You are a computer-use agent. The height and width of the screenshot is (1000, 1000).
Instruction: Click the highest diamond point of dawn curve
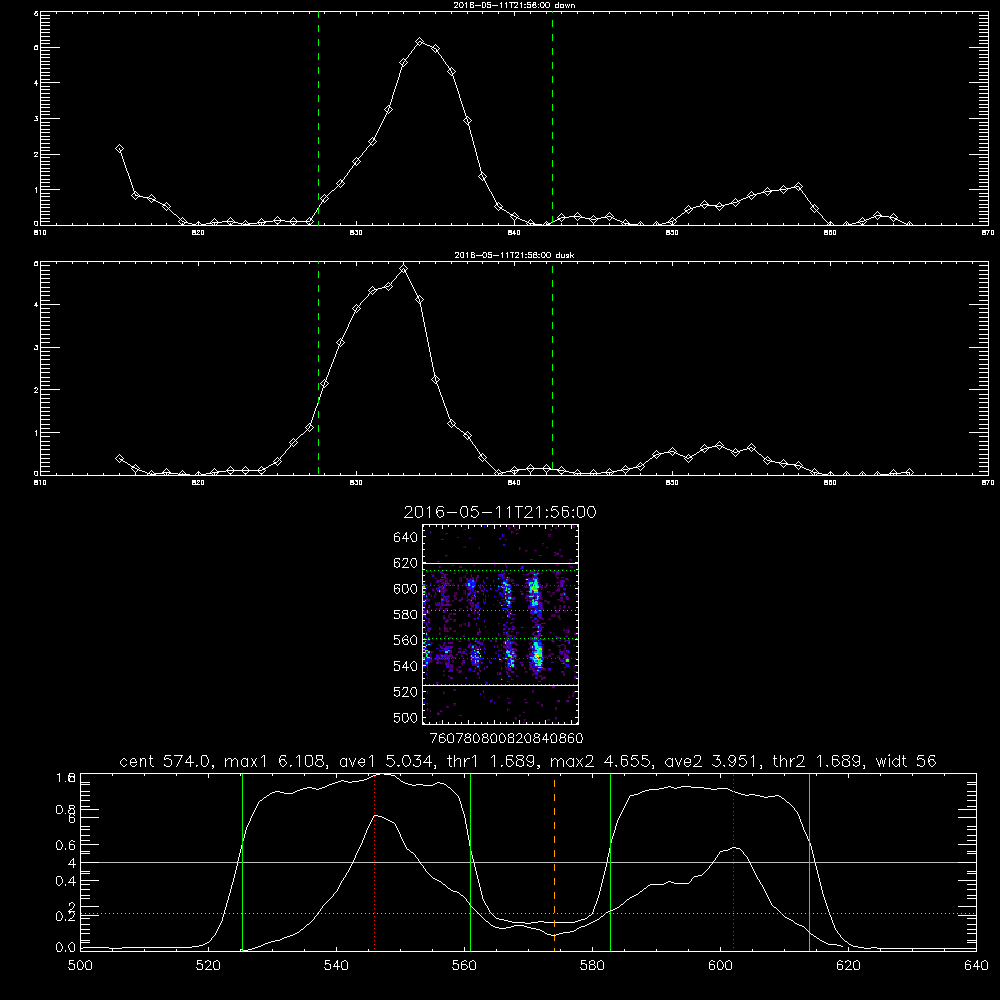click(x=420, y=41)
